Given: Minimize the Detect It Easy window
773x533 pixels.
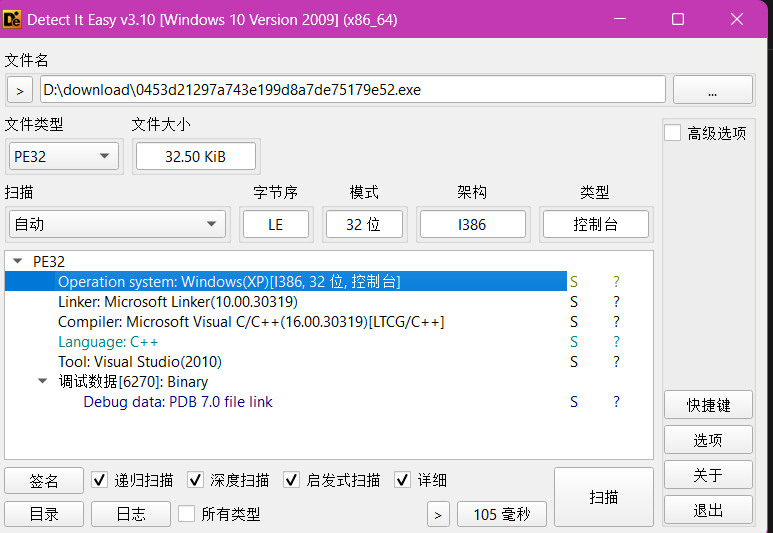Looking at the screenshot, I should 620,19.
